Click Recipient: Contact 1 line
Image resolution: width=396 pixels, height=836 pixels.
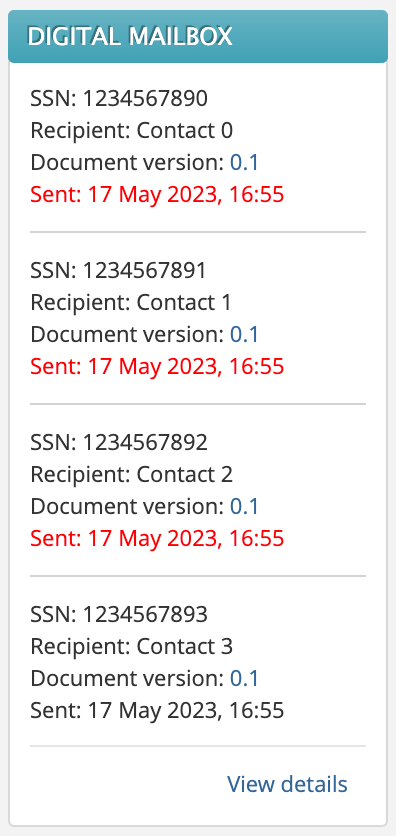[x=132, y=302]
